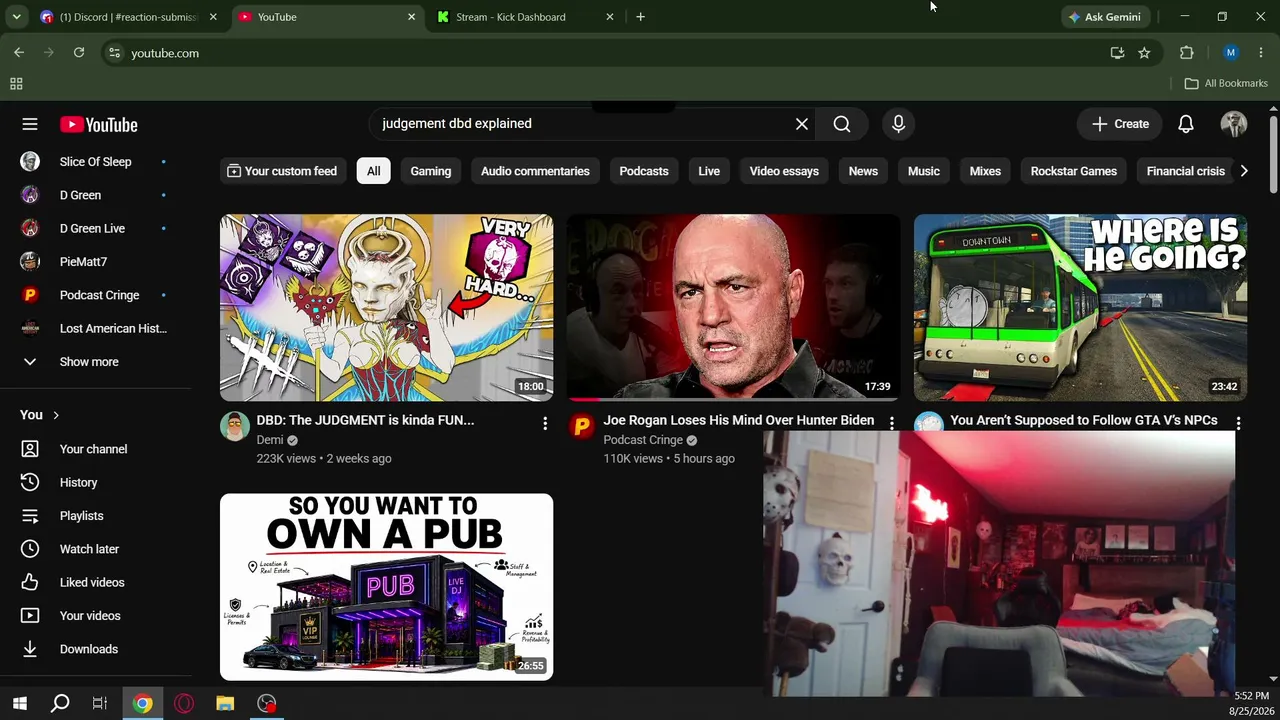Open the Chrome profile M button

click(x=1231, y=53)
